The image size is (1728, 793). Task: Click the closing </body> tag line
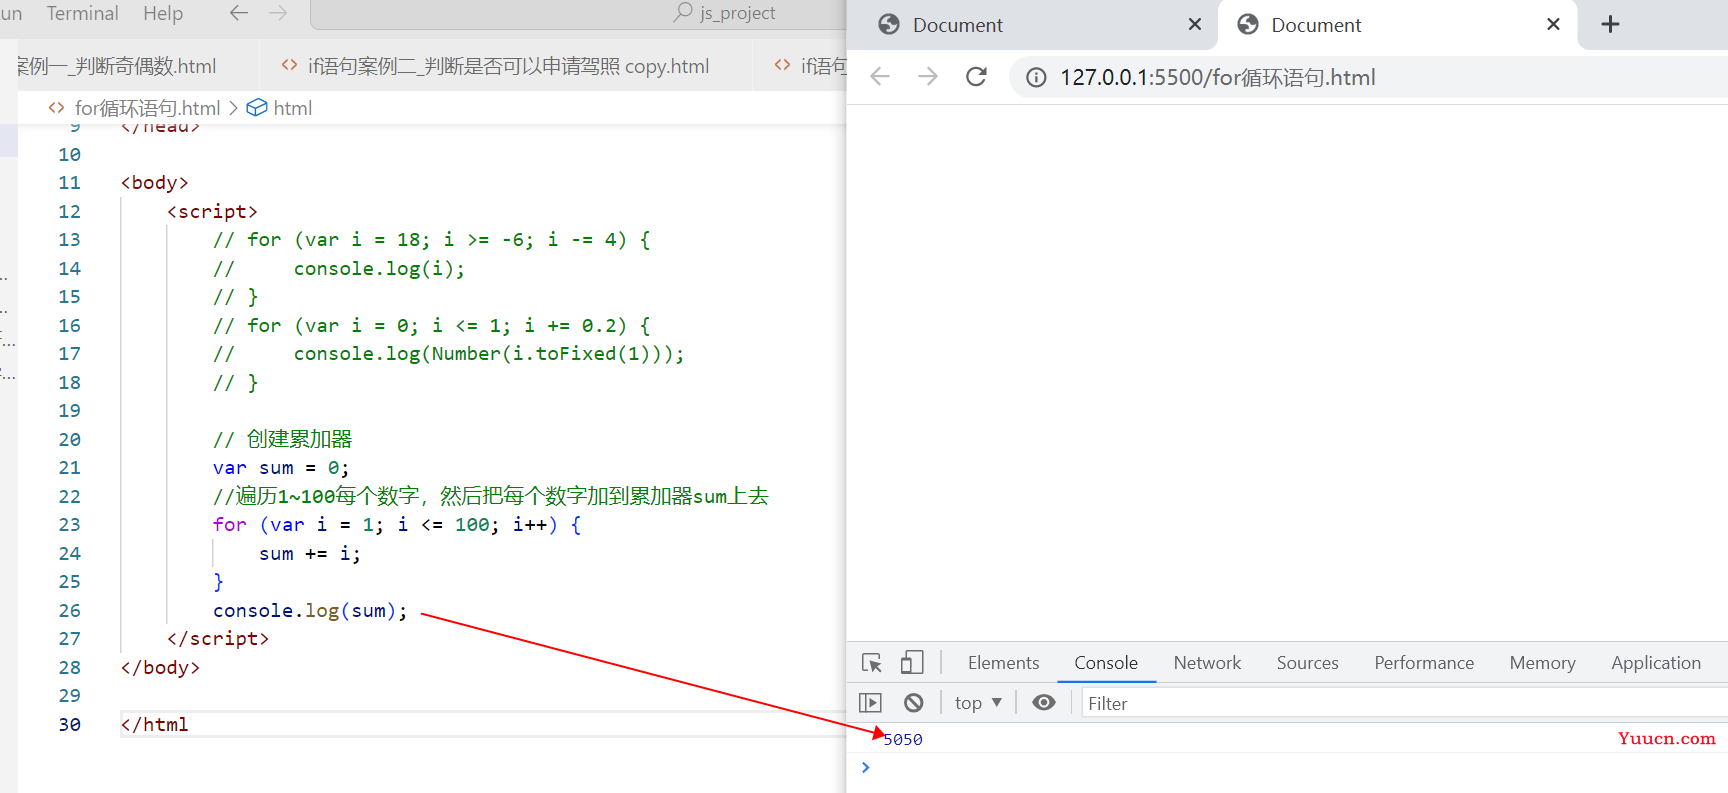[x=160, y=668]
